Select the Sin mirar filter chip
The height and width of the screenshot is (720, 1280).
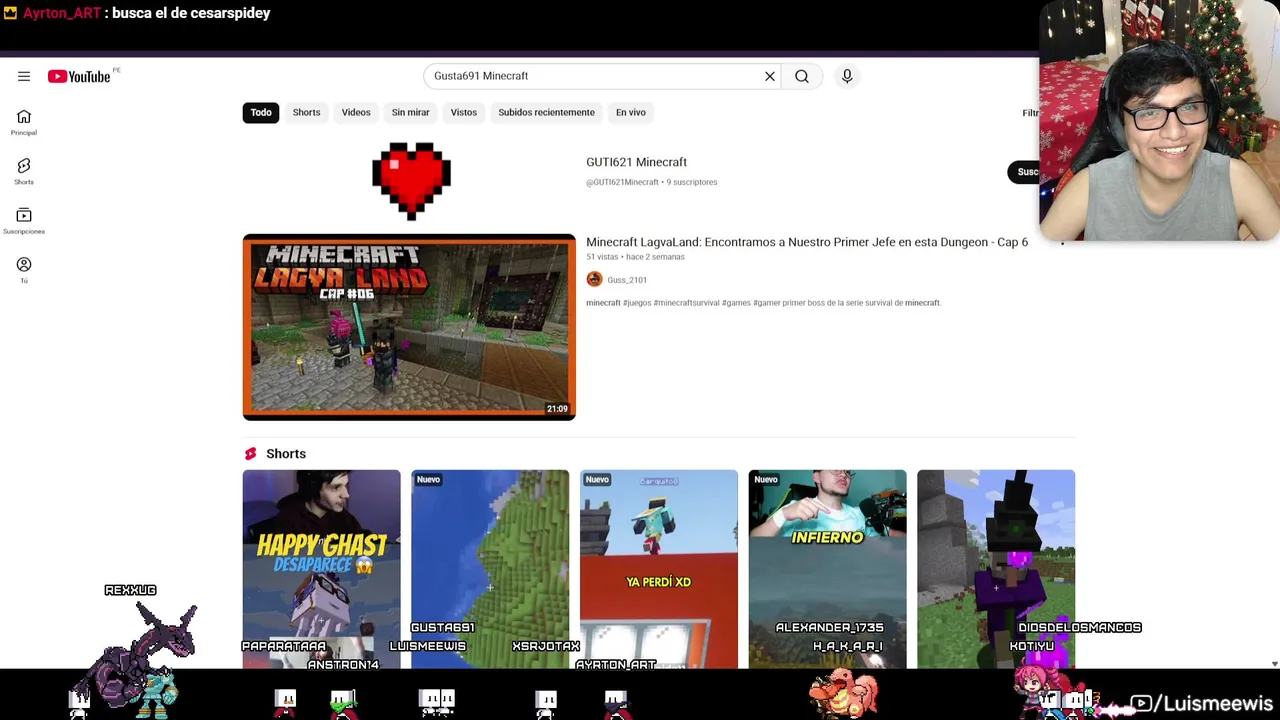click(x=410, y=112)
